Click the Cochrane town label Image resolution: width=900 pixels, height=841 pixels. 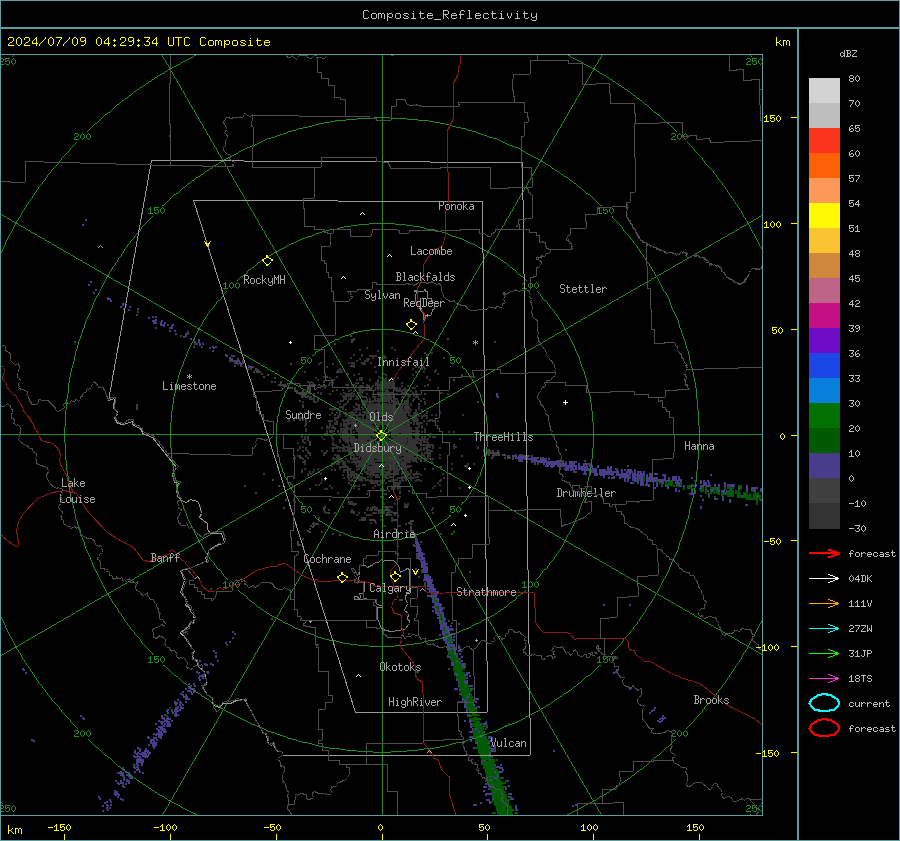[327, 559]
